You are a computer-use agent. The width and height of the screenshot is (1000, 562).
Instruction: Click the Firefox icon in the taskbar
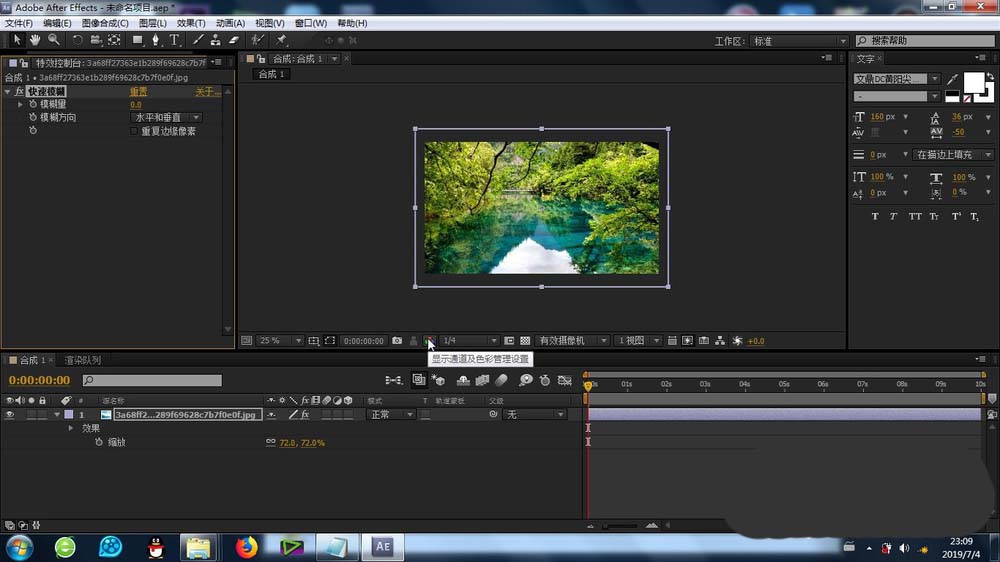[246, 547]
